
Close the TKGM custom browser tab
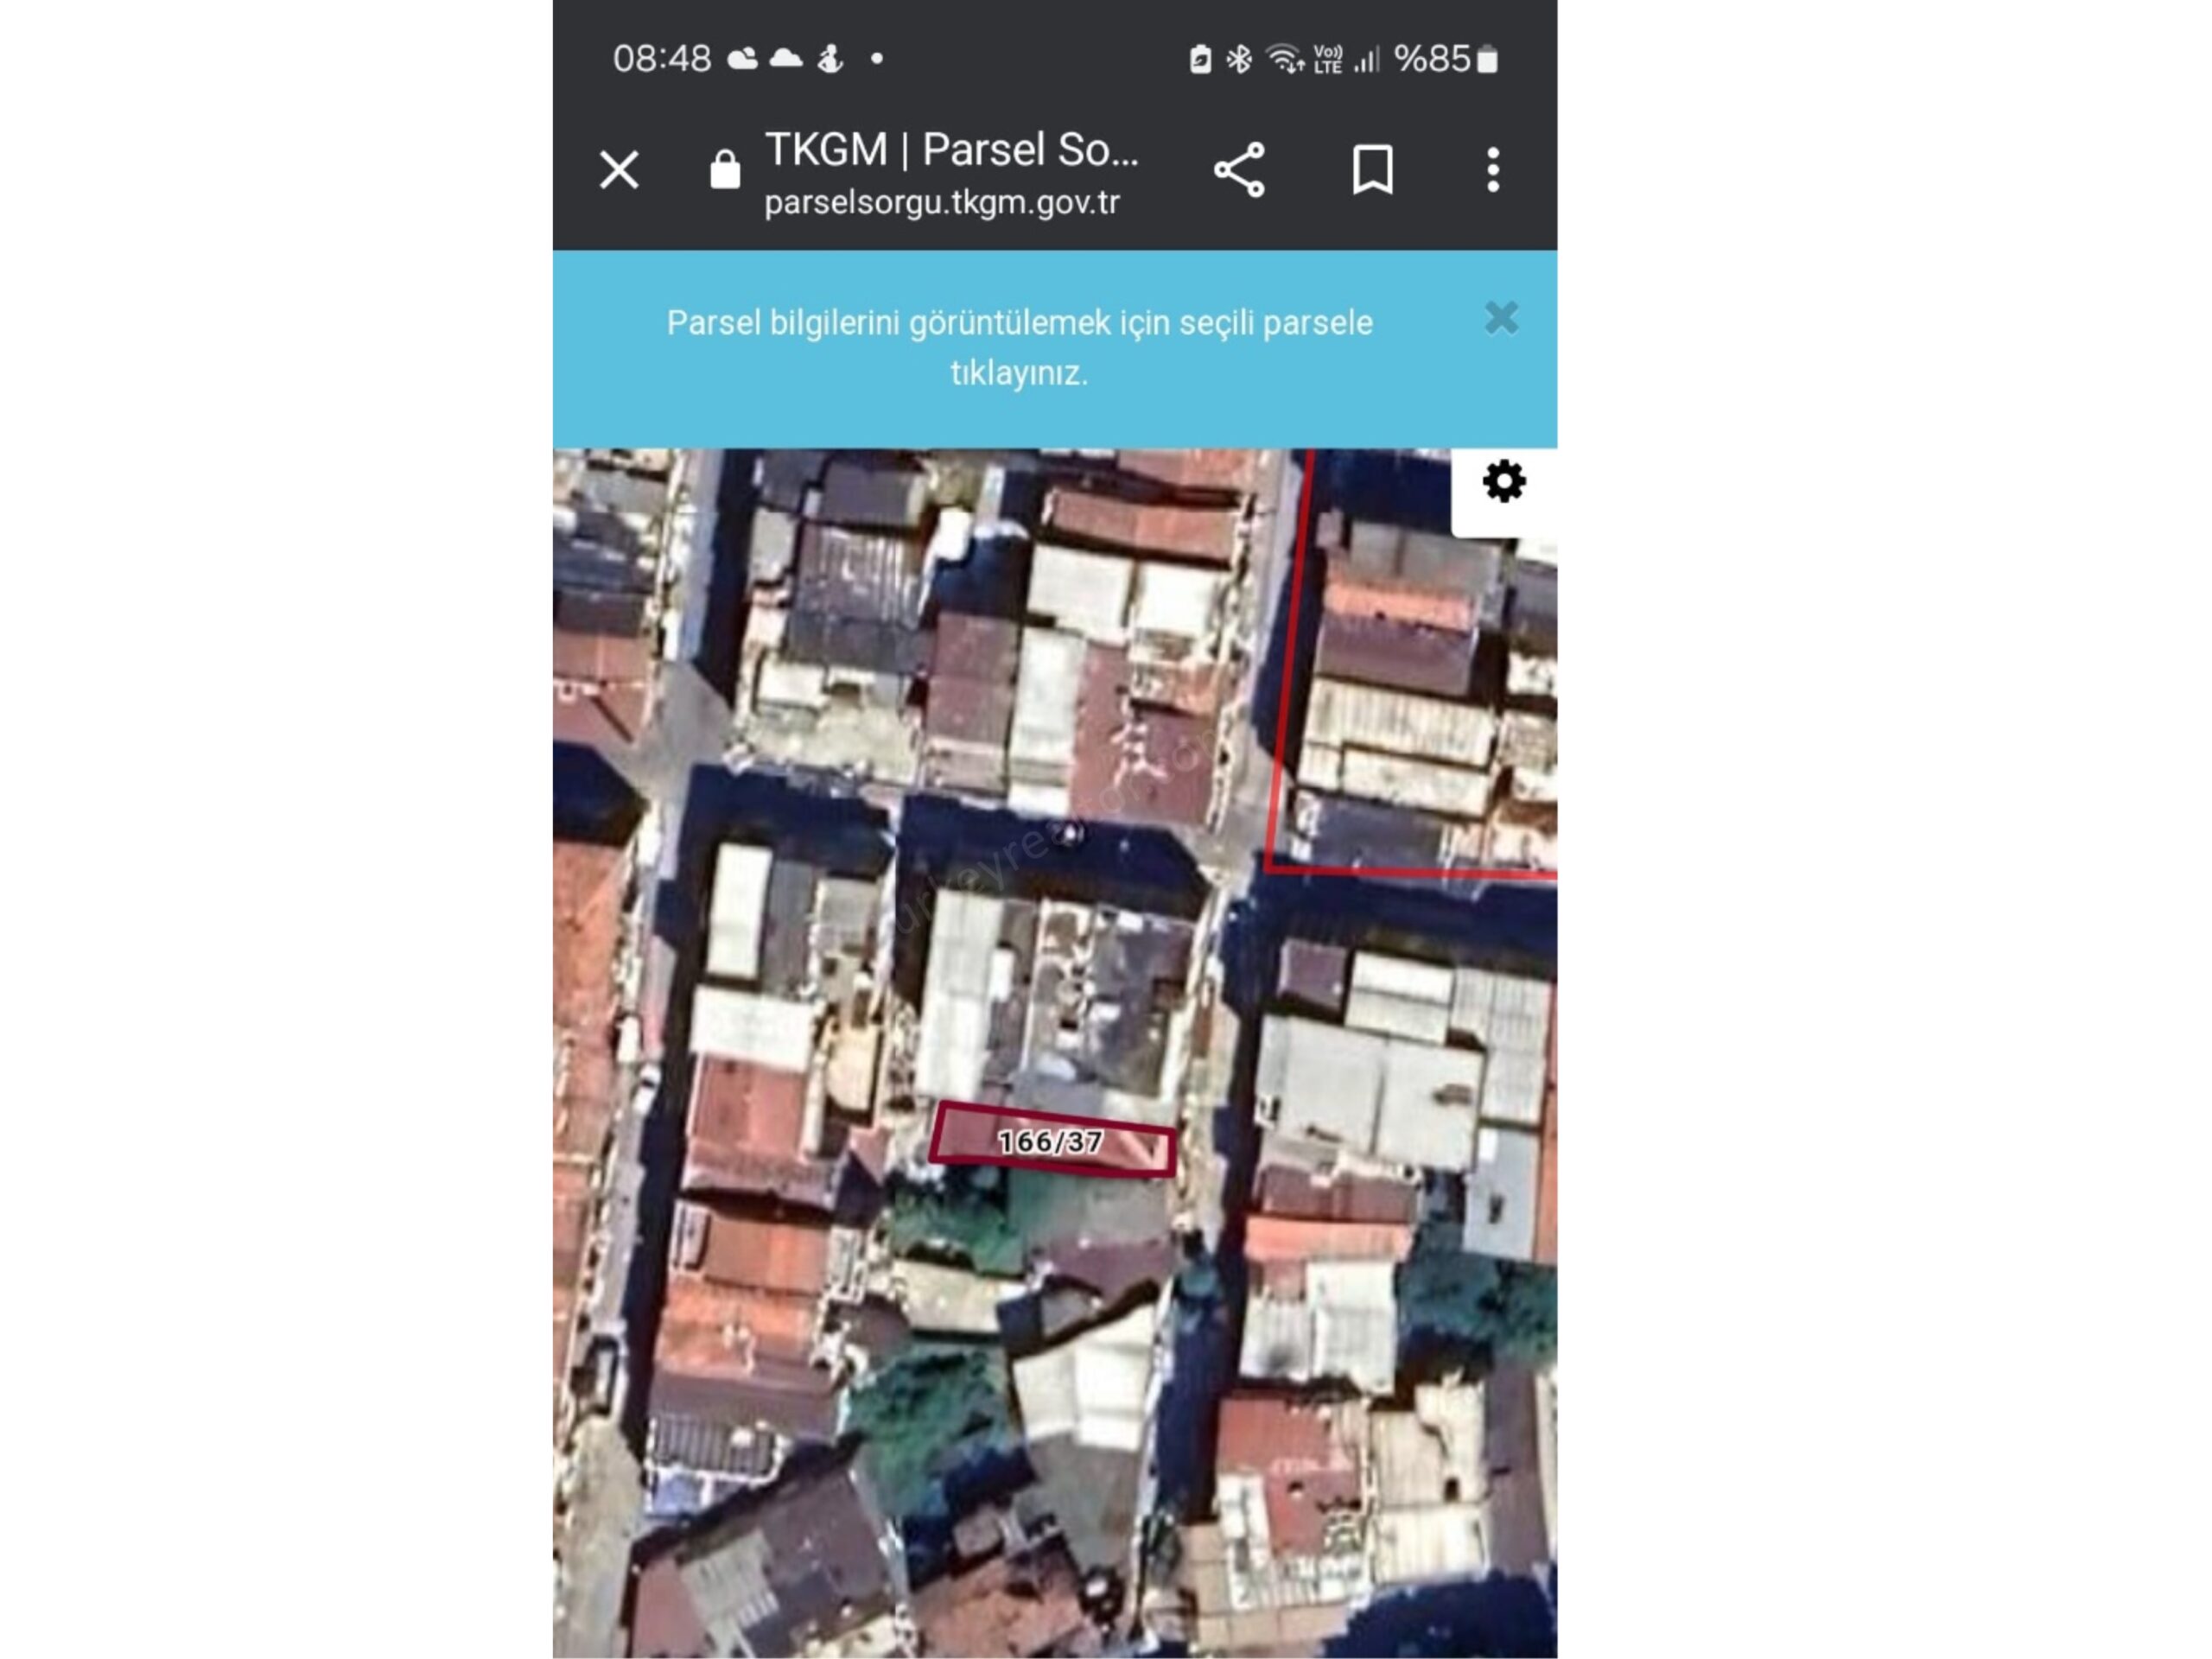point(619,170)
